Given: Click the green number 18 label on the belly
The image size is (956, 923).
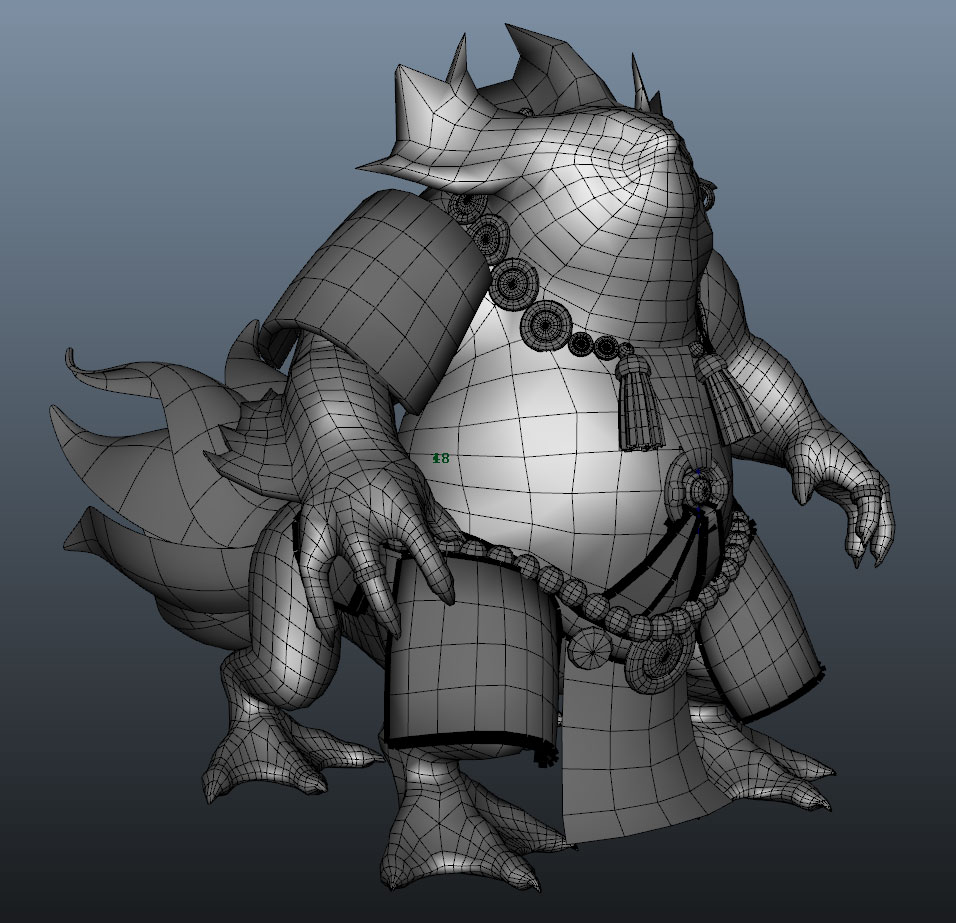Looking at the screenshot, I should point(441,458).
